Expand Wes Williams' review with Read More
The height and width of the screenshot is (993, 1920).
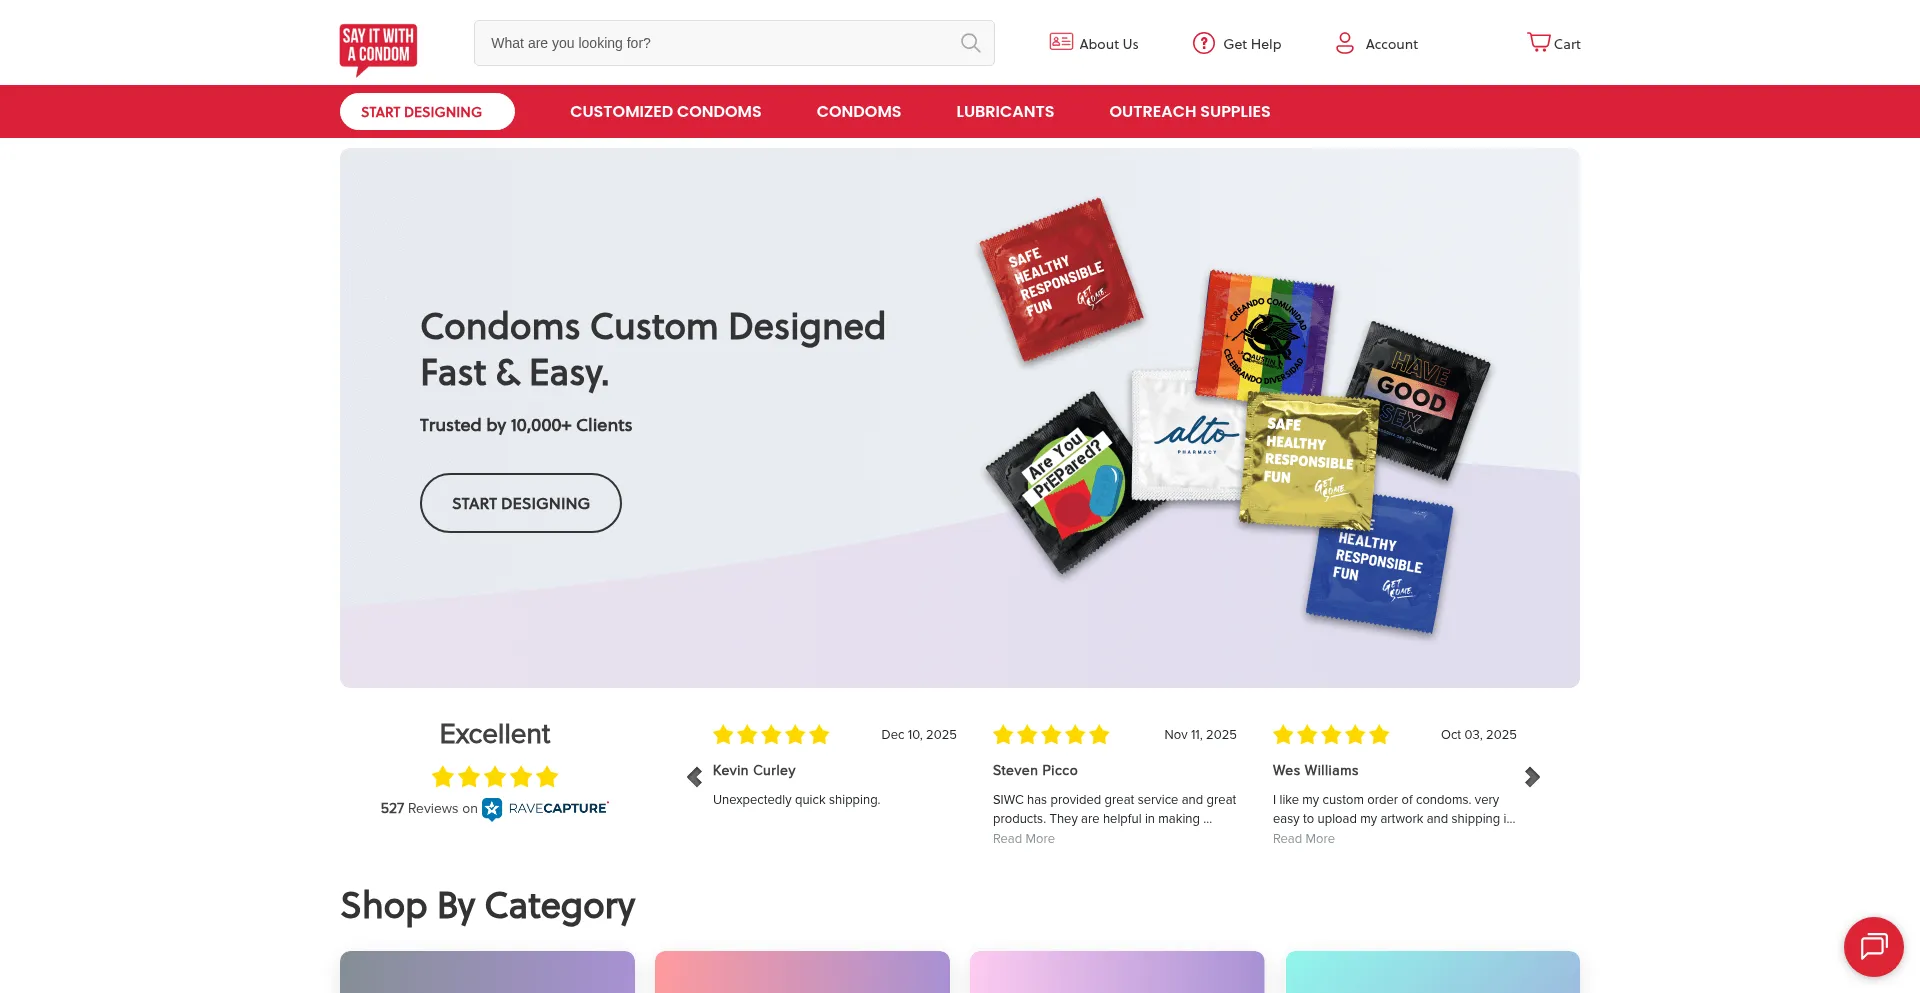[x=1304, y=839]
